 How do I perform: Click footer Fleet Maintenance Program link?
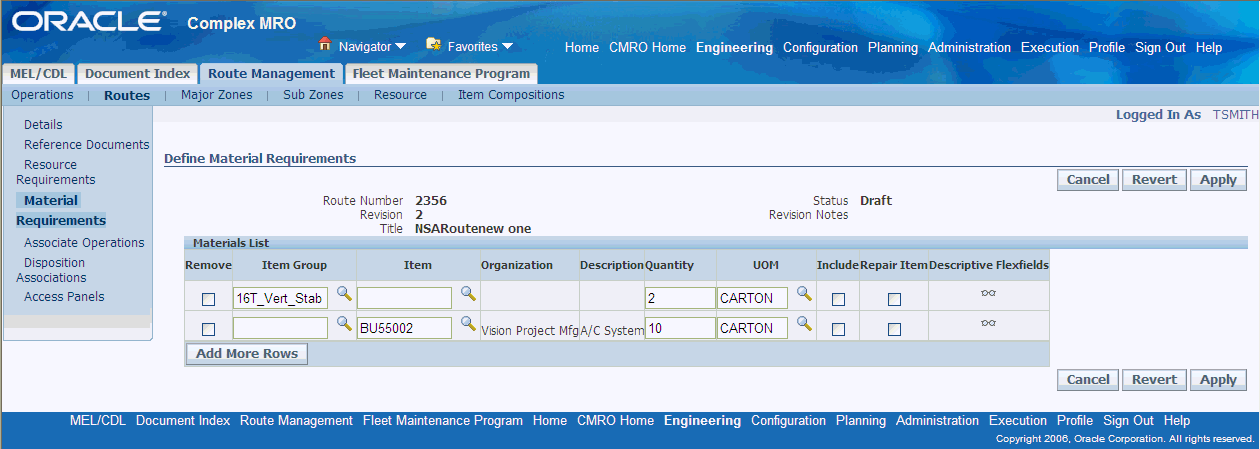pos(443,421)
